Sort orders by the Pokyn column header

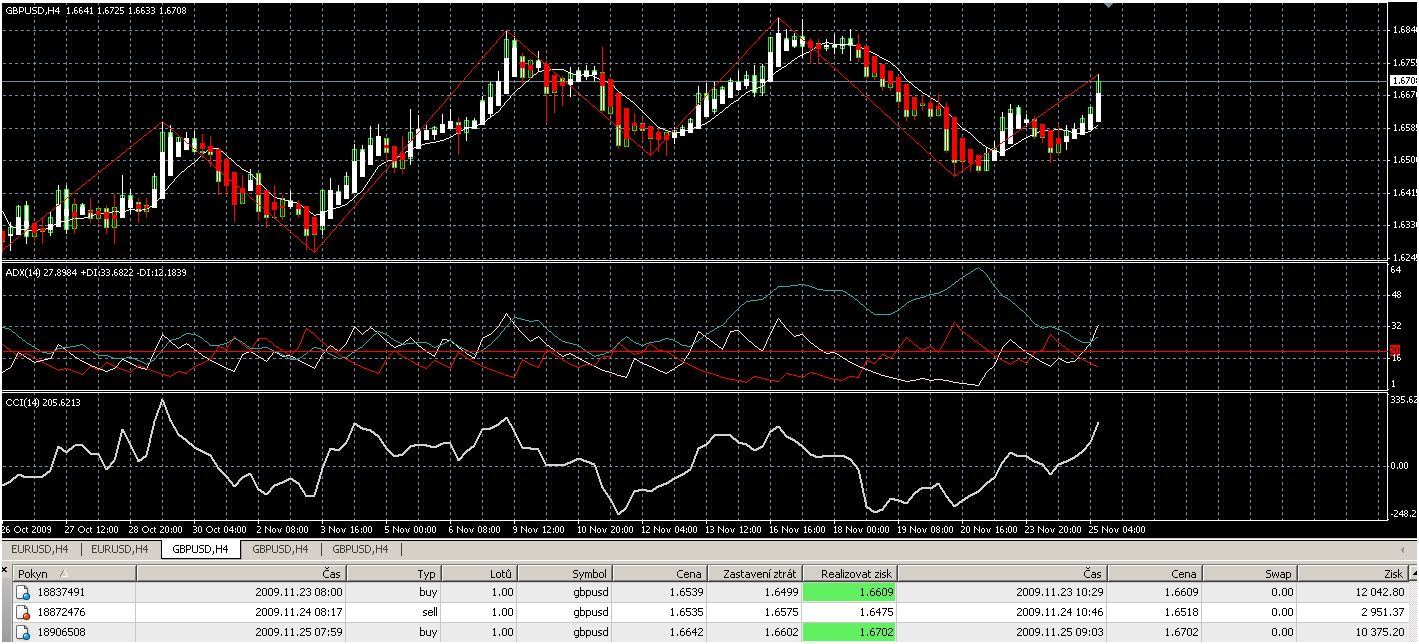point(73,574)
